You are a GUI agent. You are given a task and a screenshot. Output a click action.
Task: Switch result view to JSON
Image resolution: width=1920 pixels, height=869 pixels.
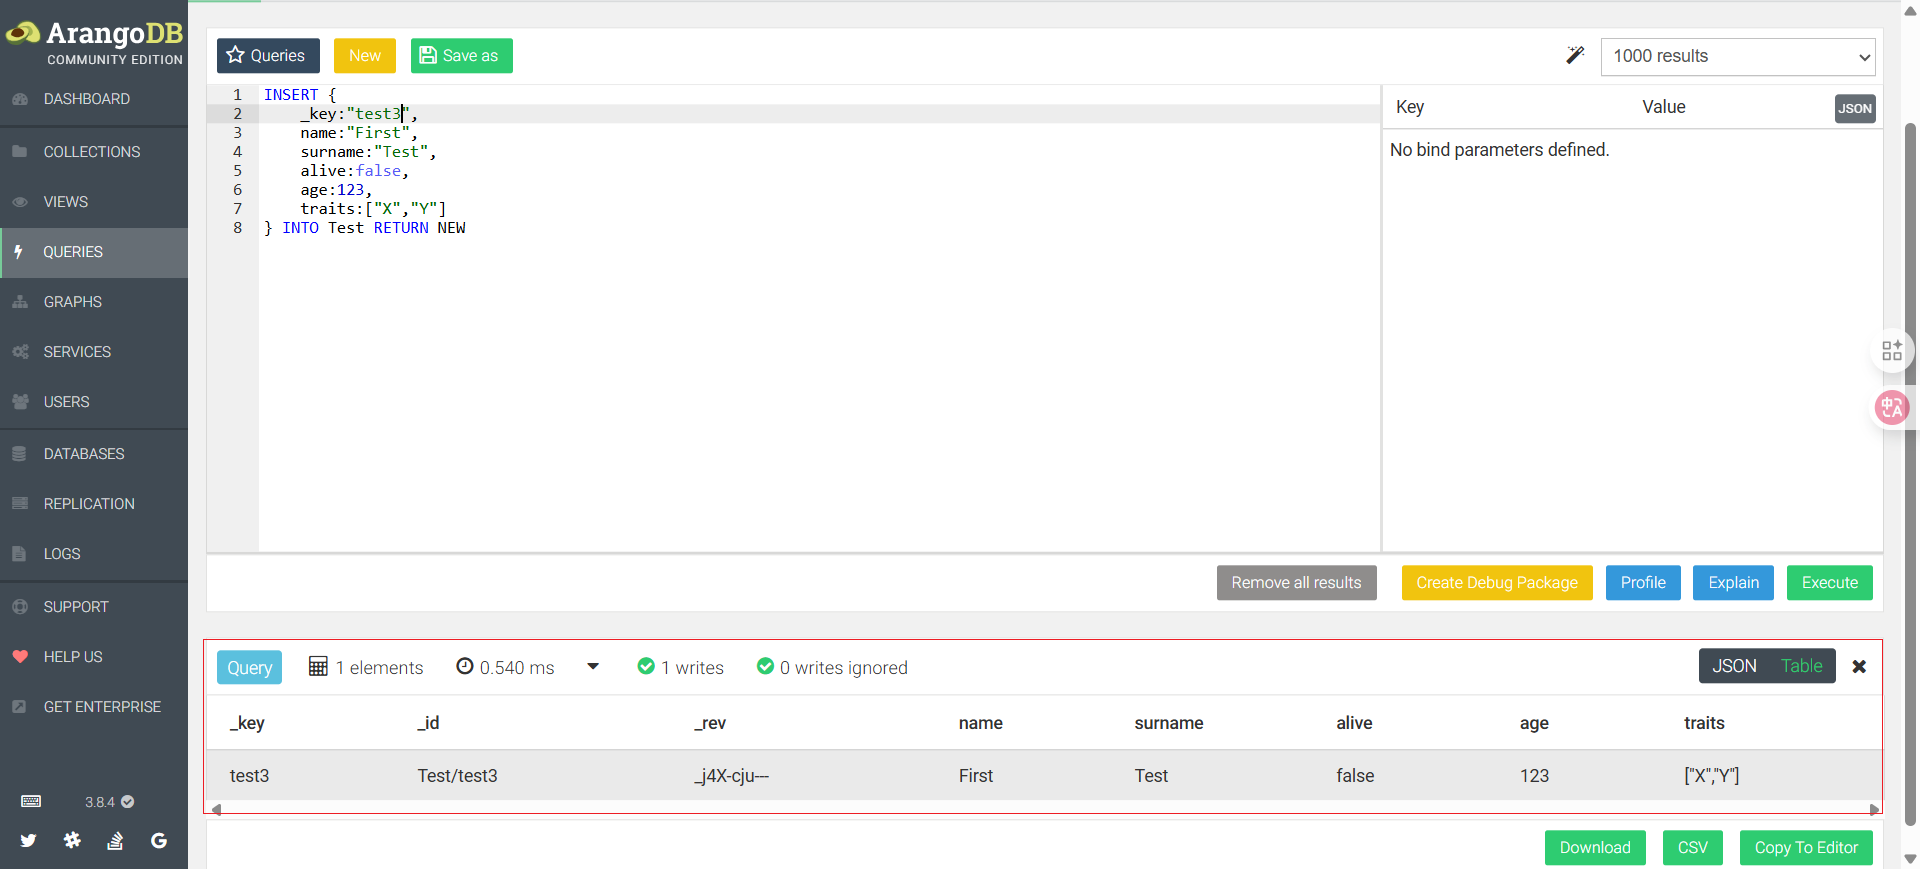click(1734, 666)
